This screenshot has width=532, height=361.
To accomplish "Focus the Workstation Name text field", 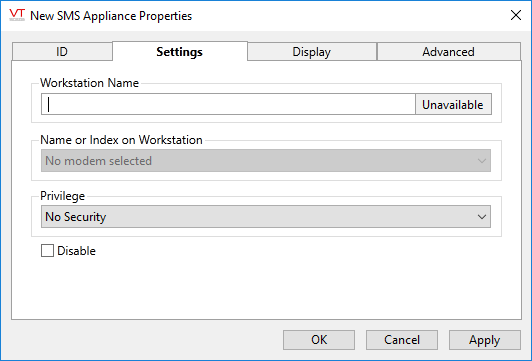I will pos(228,104).
